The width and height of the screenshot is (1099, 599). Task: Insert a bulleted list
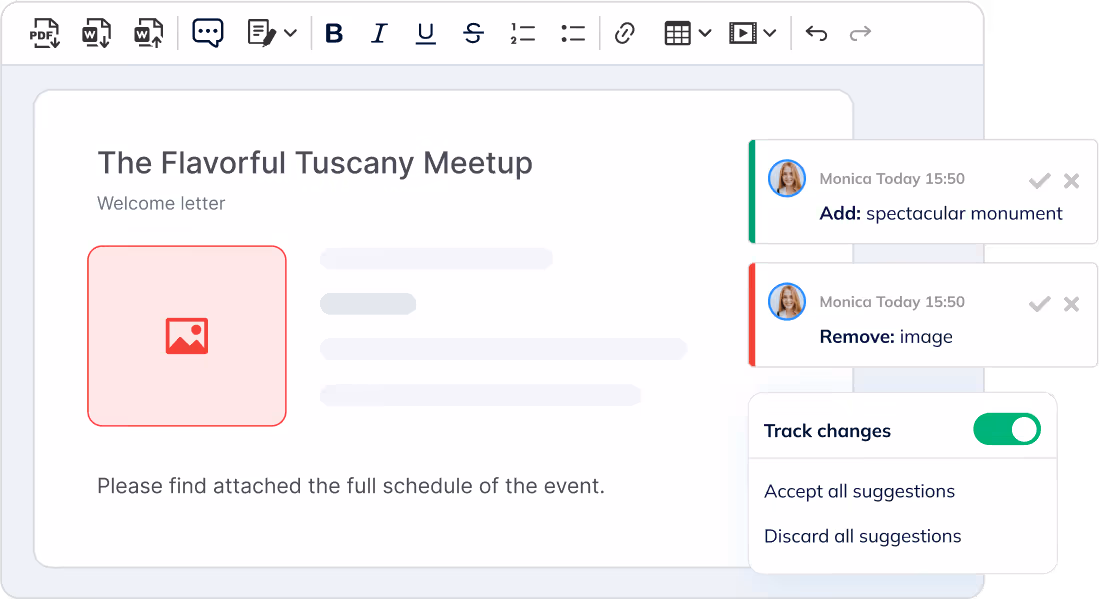573,34
